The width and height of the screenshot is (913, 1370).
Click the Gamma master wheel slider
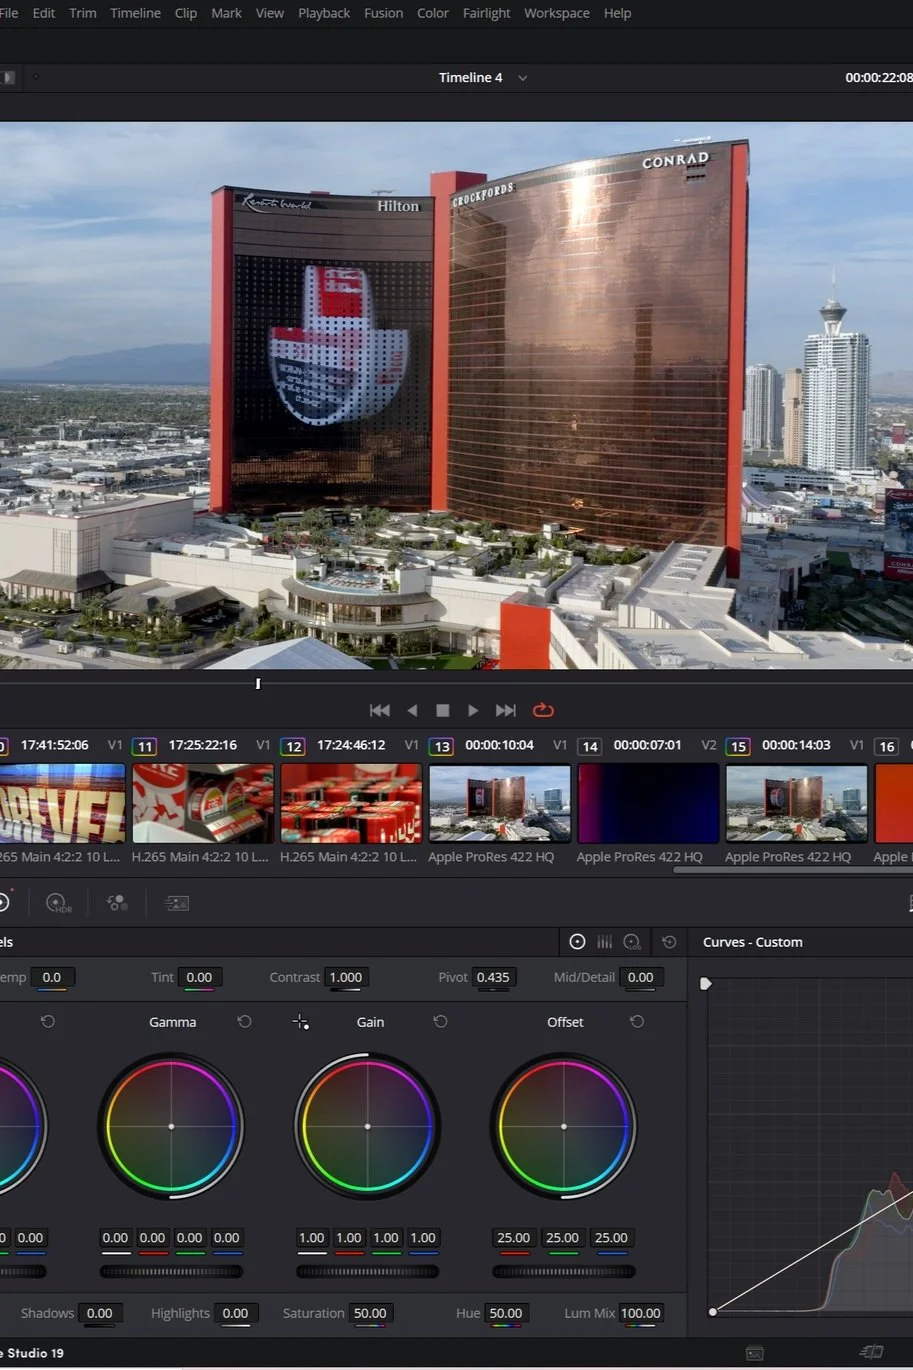pos(171,1272)
